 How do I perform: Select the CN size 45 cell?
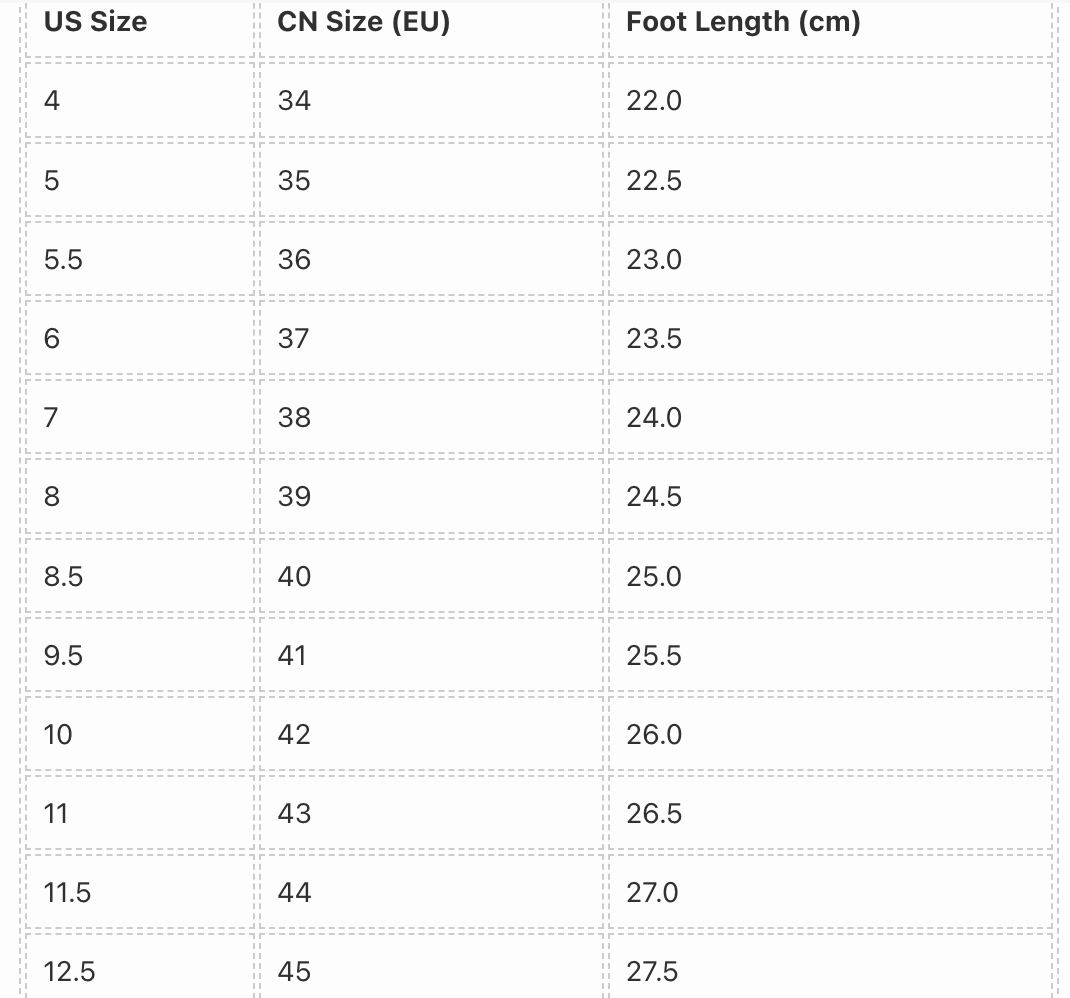tap(431, 967)
